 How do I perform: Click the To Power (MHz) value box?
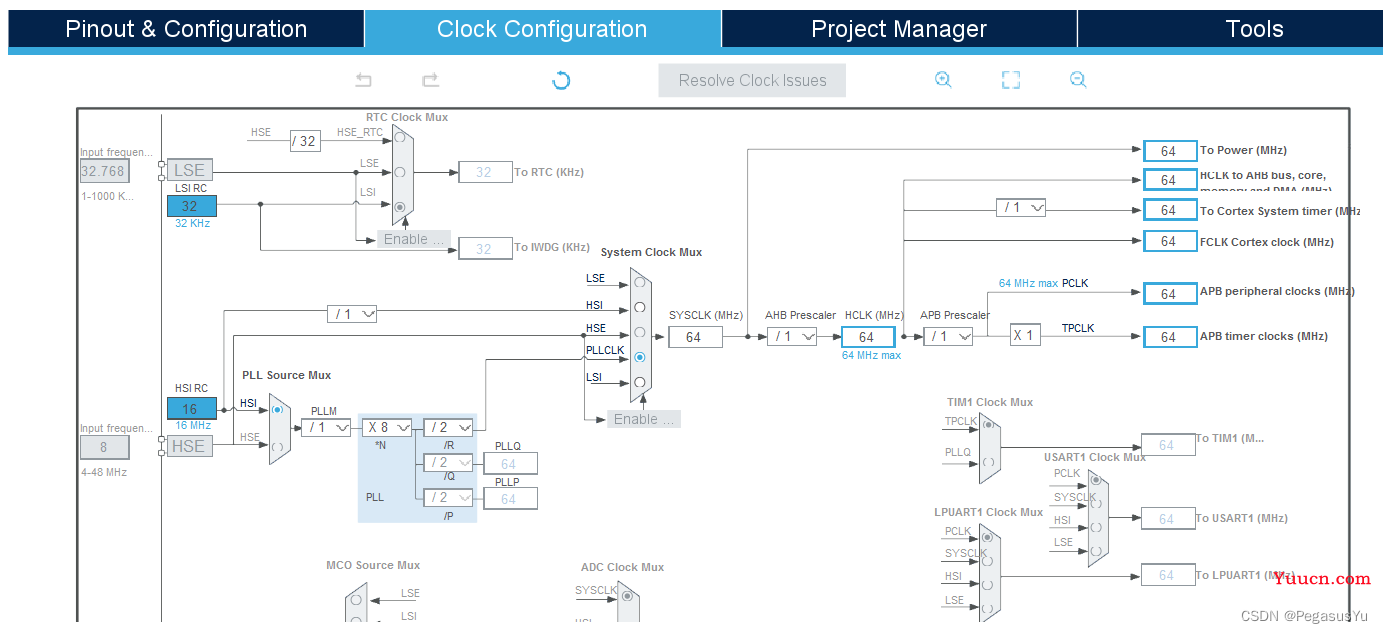[1169, 151]
